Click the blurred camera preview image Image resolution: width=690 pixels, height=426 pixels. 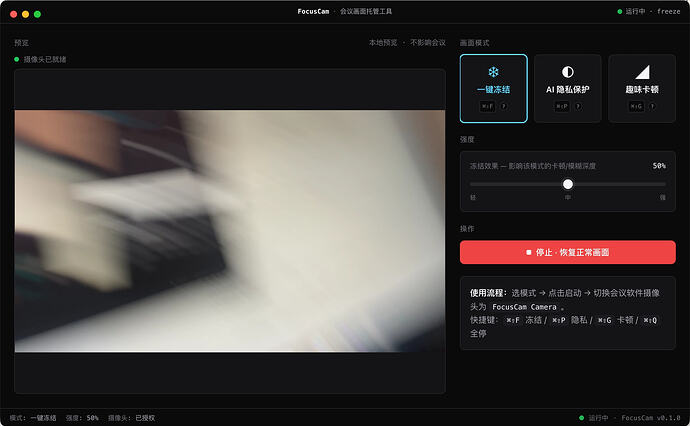point(230,231)
